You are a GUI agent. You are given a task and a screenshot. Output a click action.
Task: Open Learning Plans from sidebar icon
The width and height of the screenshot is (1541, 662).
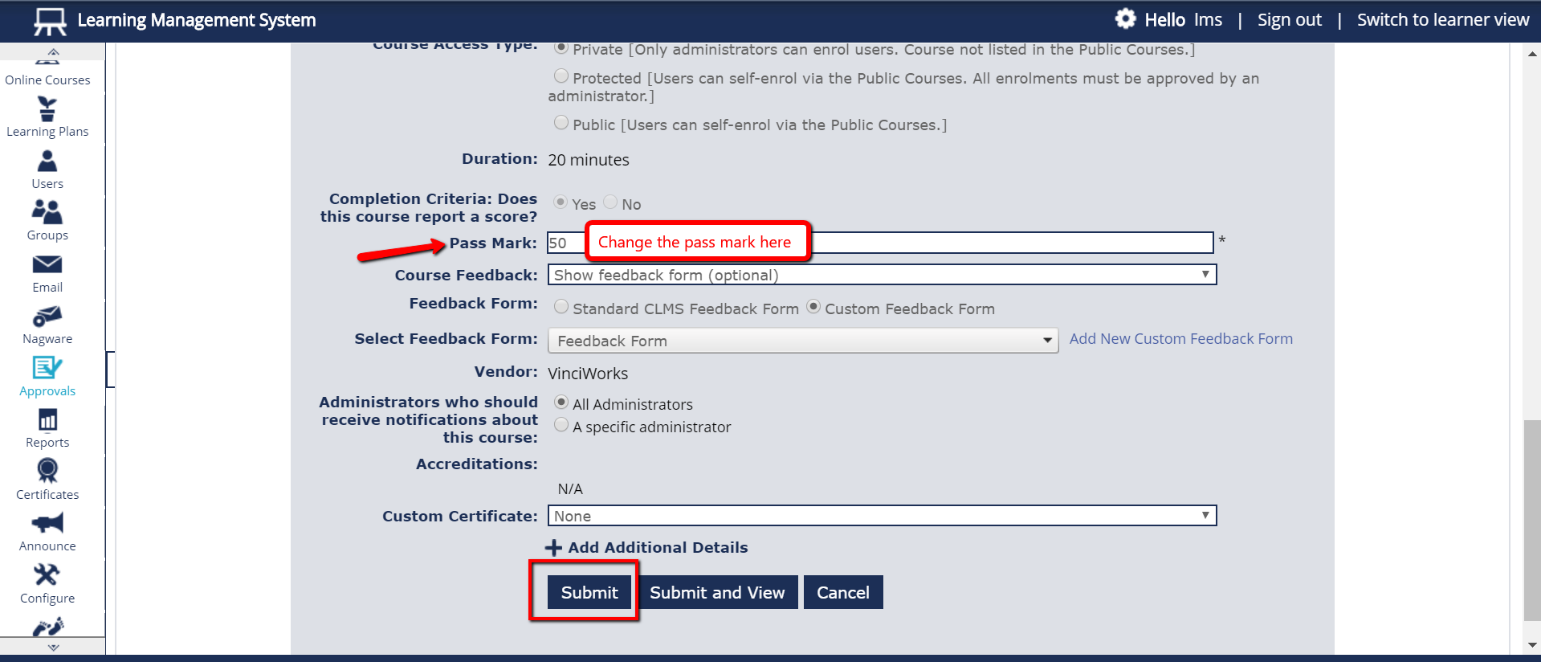(x=47, y=109)
